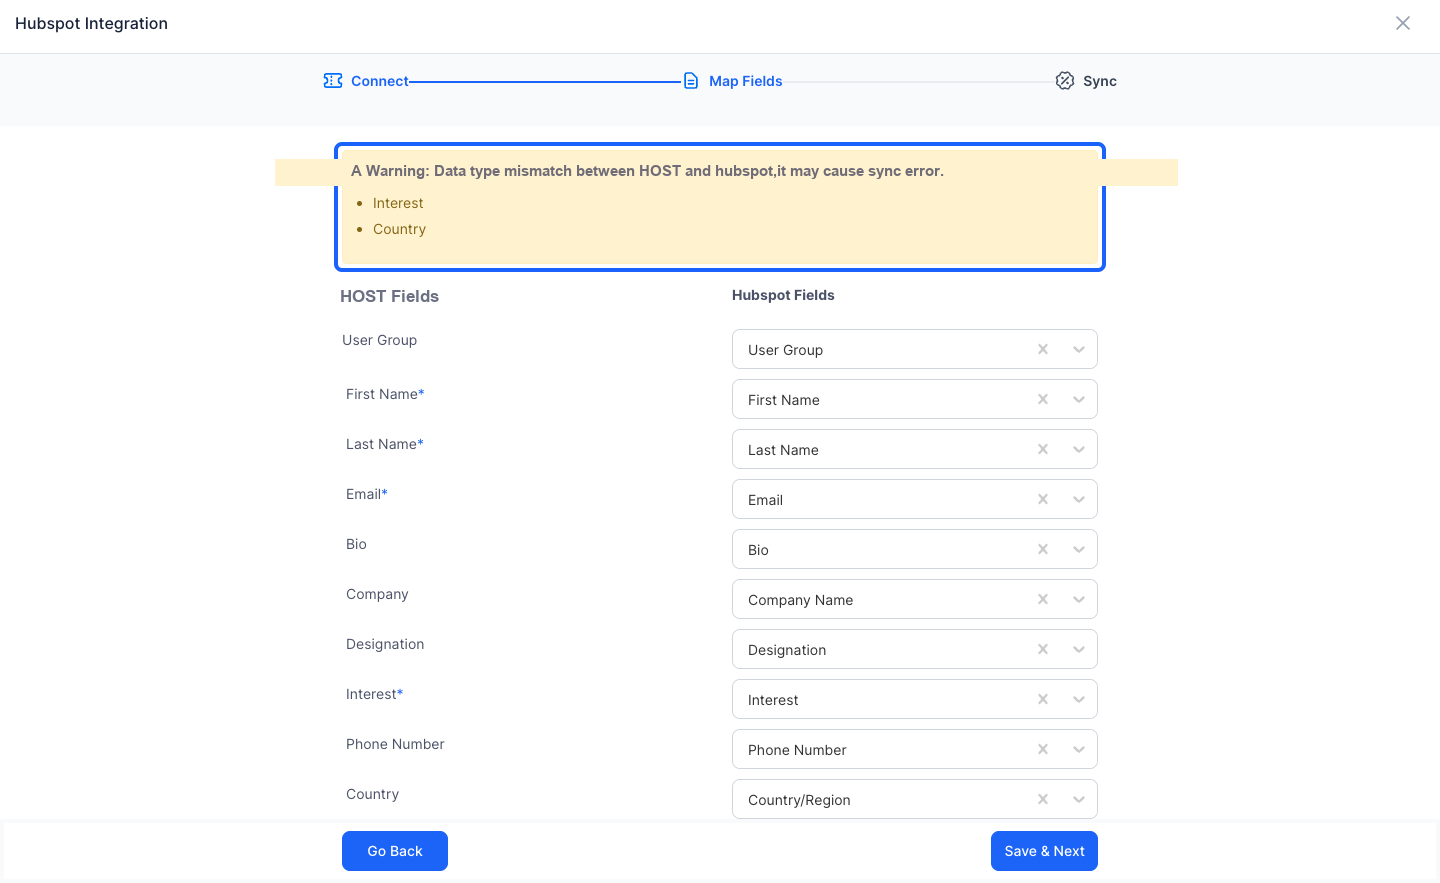Clear the User Group field selection
The image size is (1440, 883).
1043,349
